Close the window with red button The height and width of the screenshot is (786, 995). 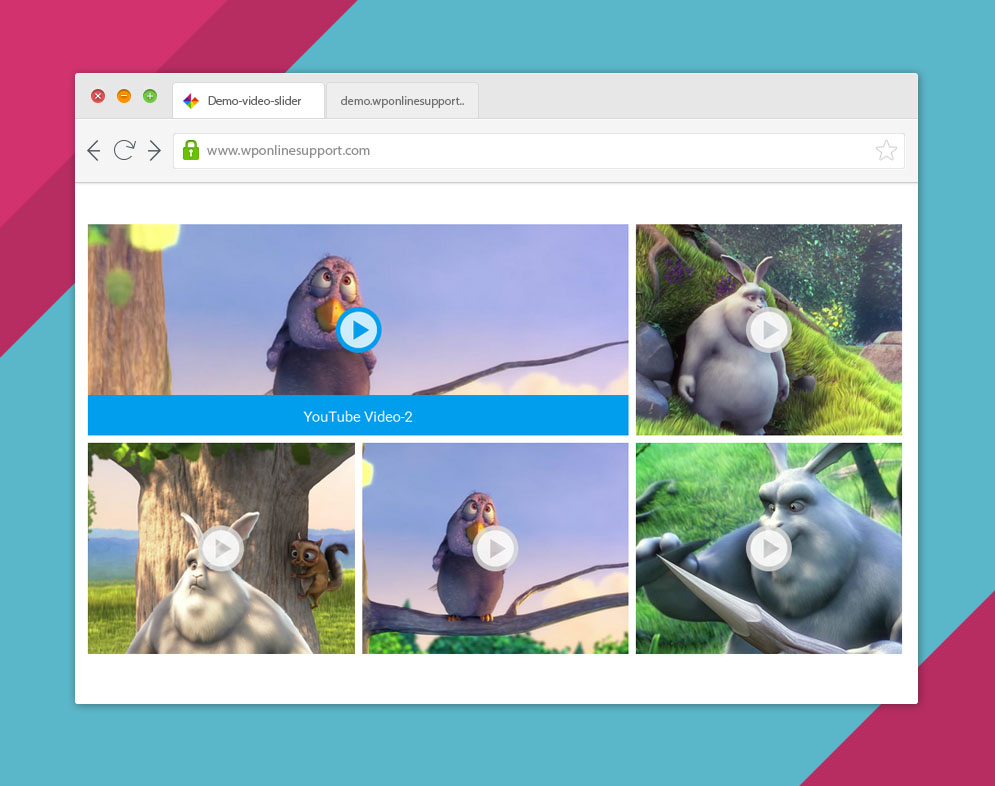[98, 96]
